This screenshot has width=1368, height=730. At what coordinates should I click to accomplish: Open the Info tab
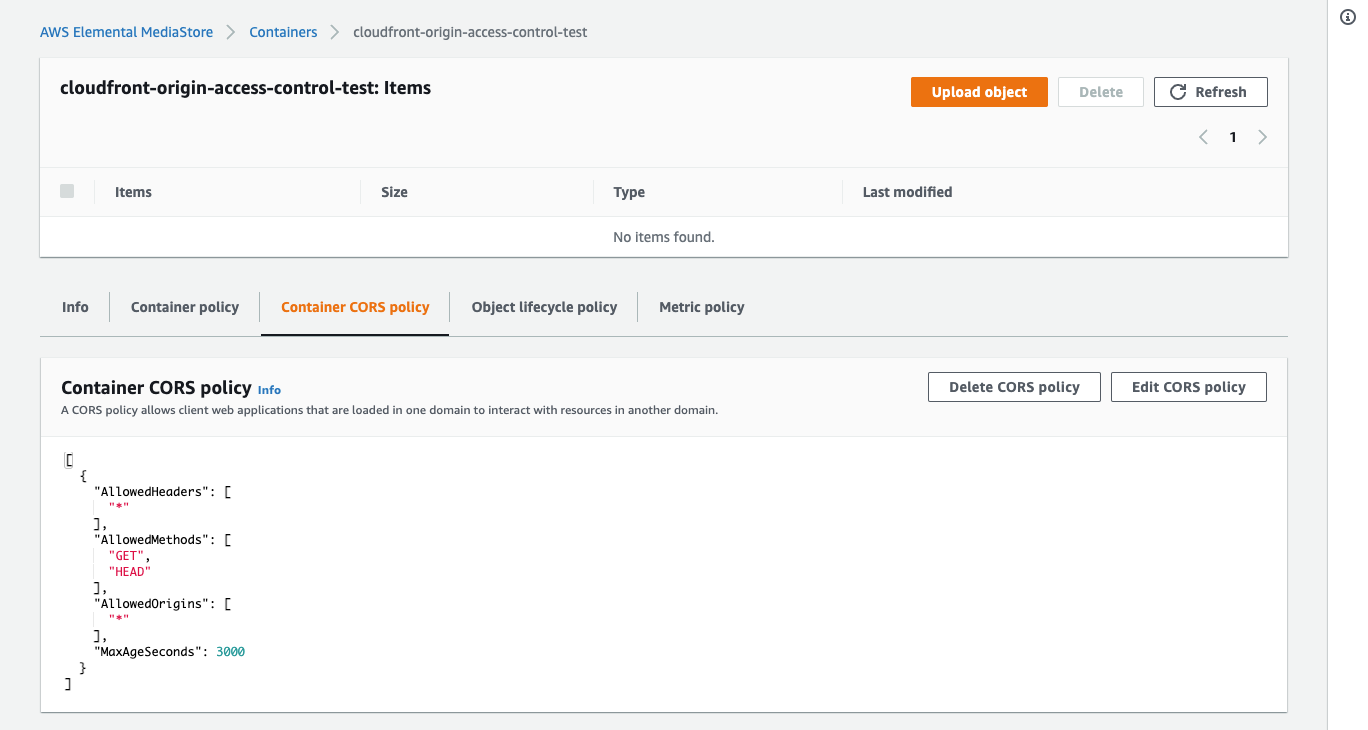tap(75, 307)
